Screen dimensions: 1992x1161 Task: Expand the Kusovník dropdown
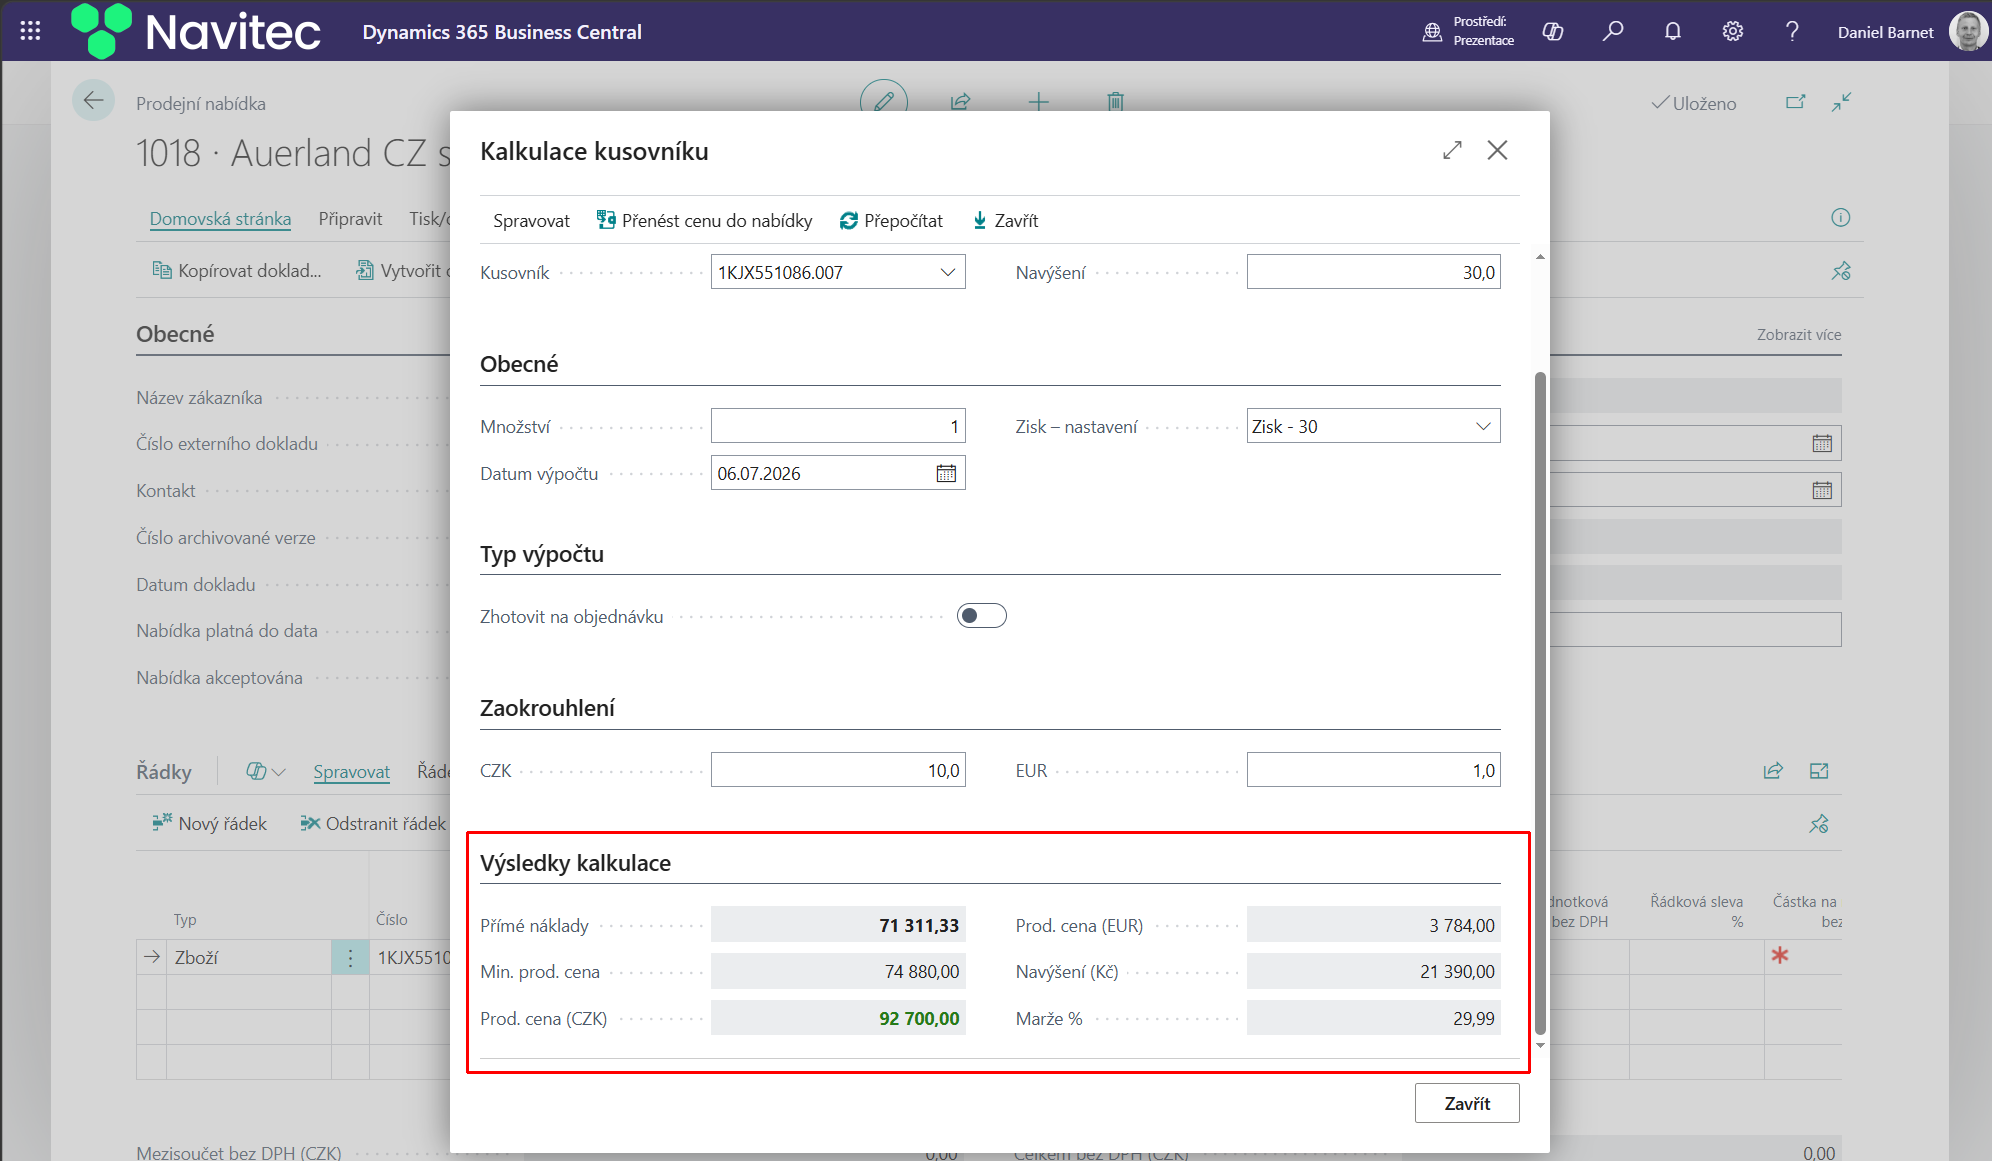[947, 272]
